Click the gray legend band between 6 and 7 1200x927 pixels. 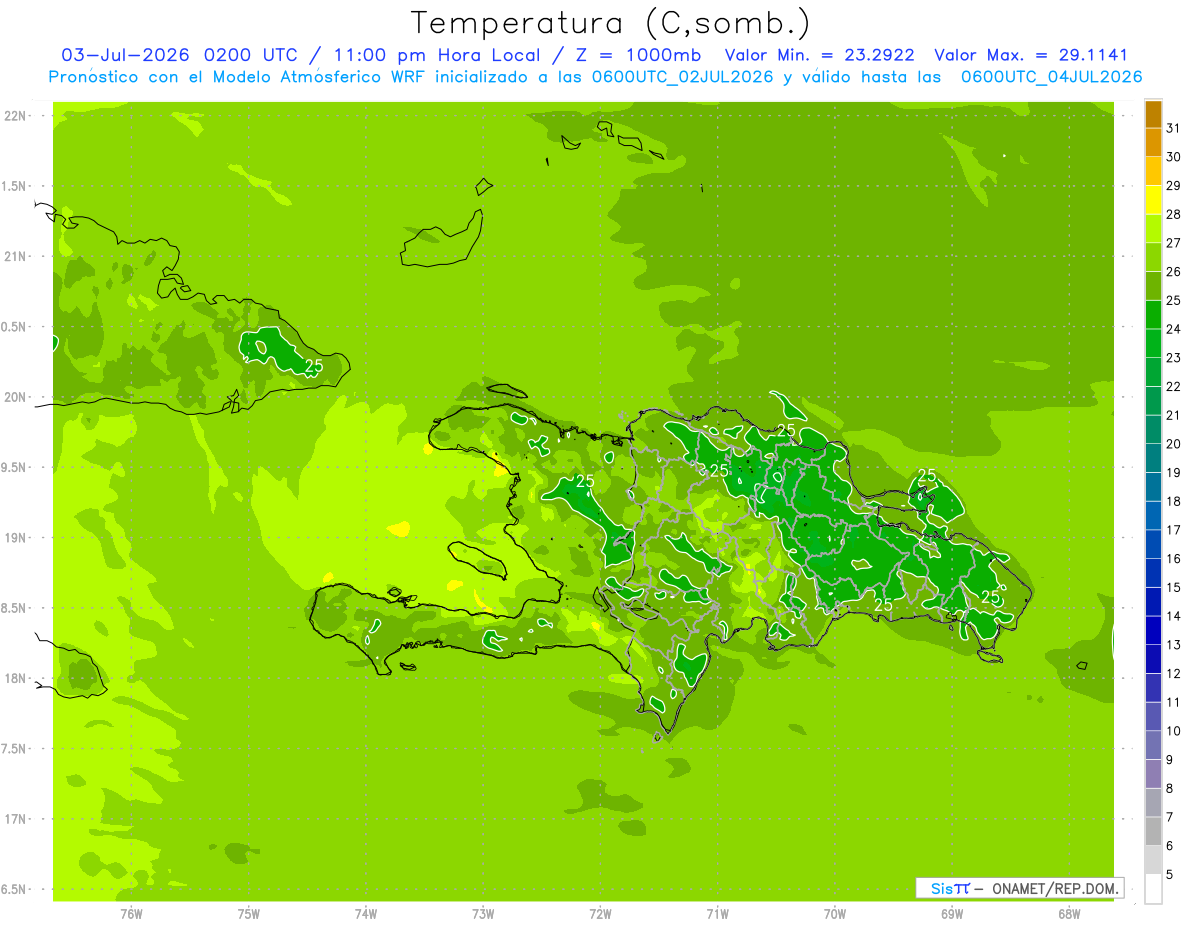tap(1153, 832)
